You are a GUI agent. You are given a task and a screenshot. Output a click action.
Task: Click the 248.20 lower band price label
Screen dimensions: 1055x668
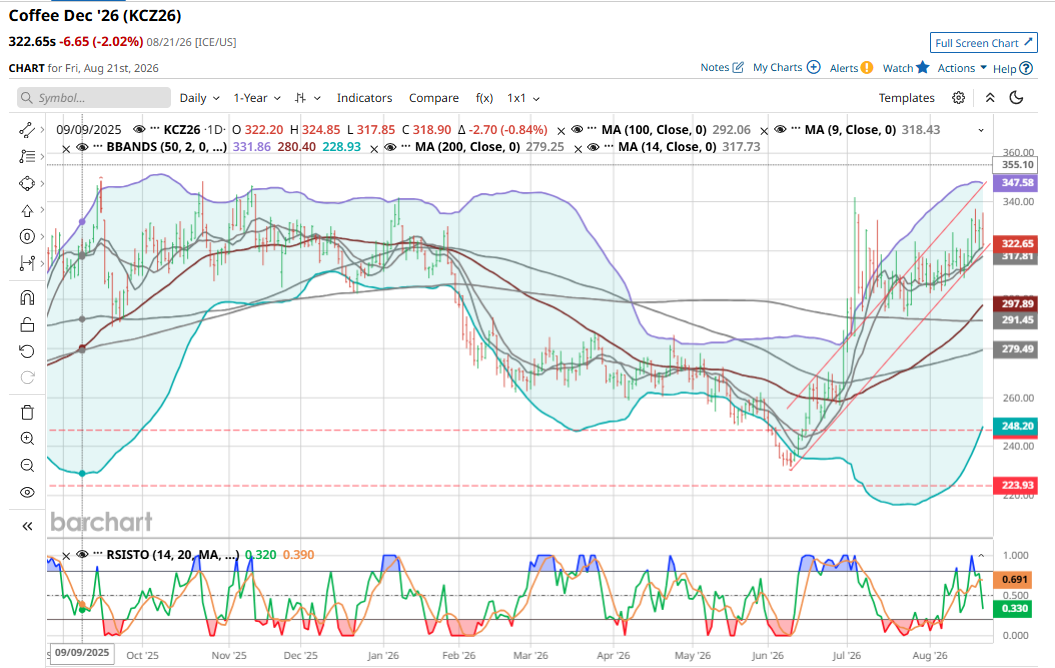tap(1017, 426)
